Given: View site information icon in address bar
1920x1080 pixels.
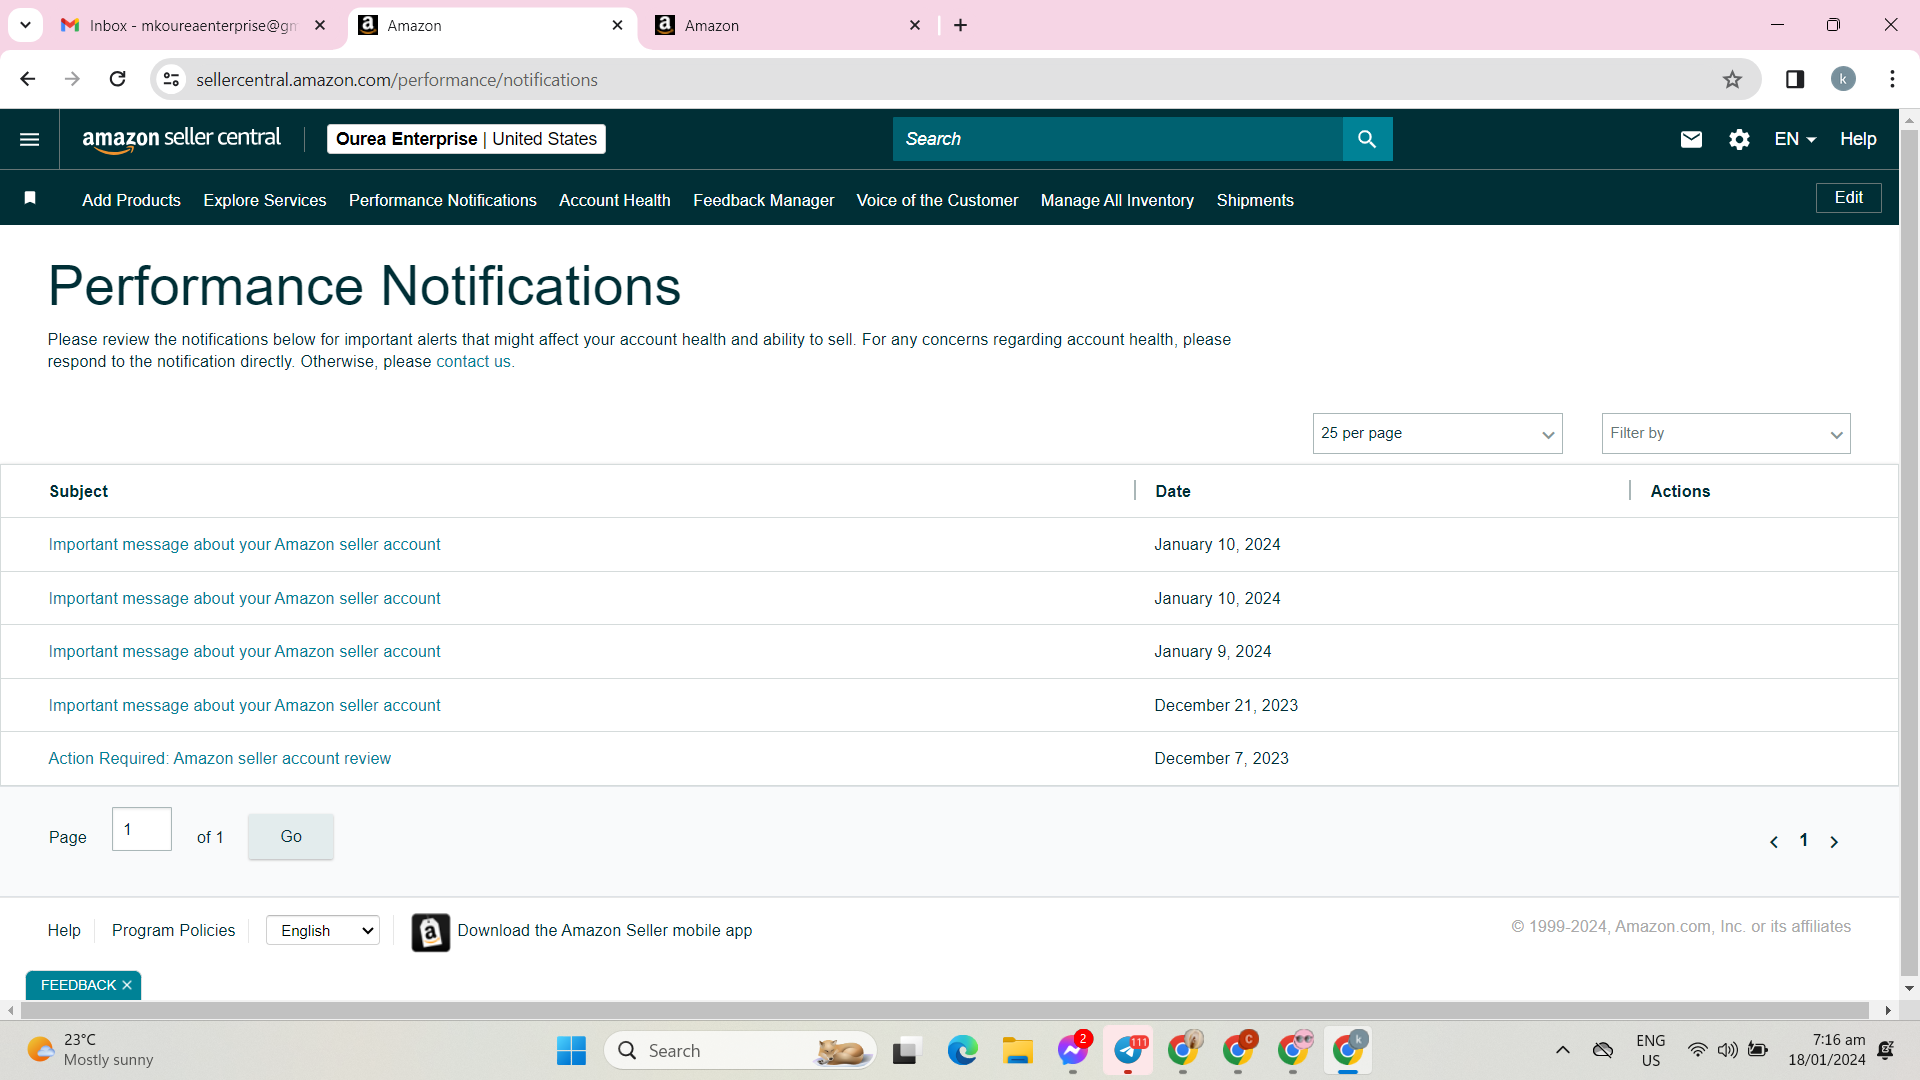Looking at the screenshot, I should pos(172,80).
